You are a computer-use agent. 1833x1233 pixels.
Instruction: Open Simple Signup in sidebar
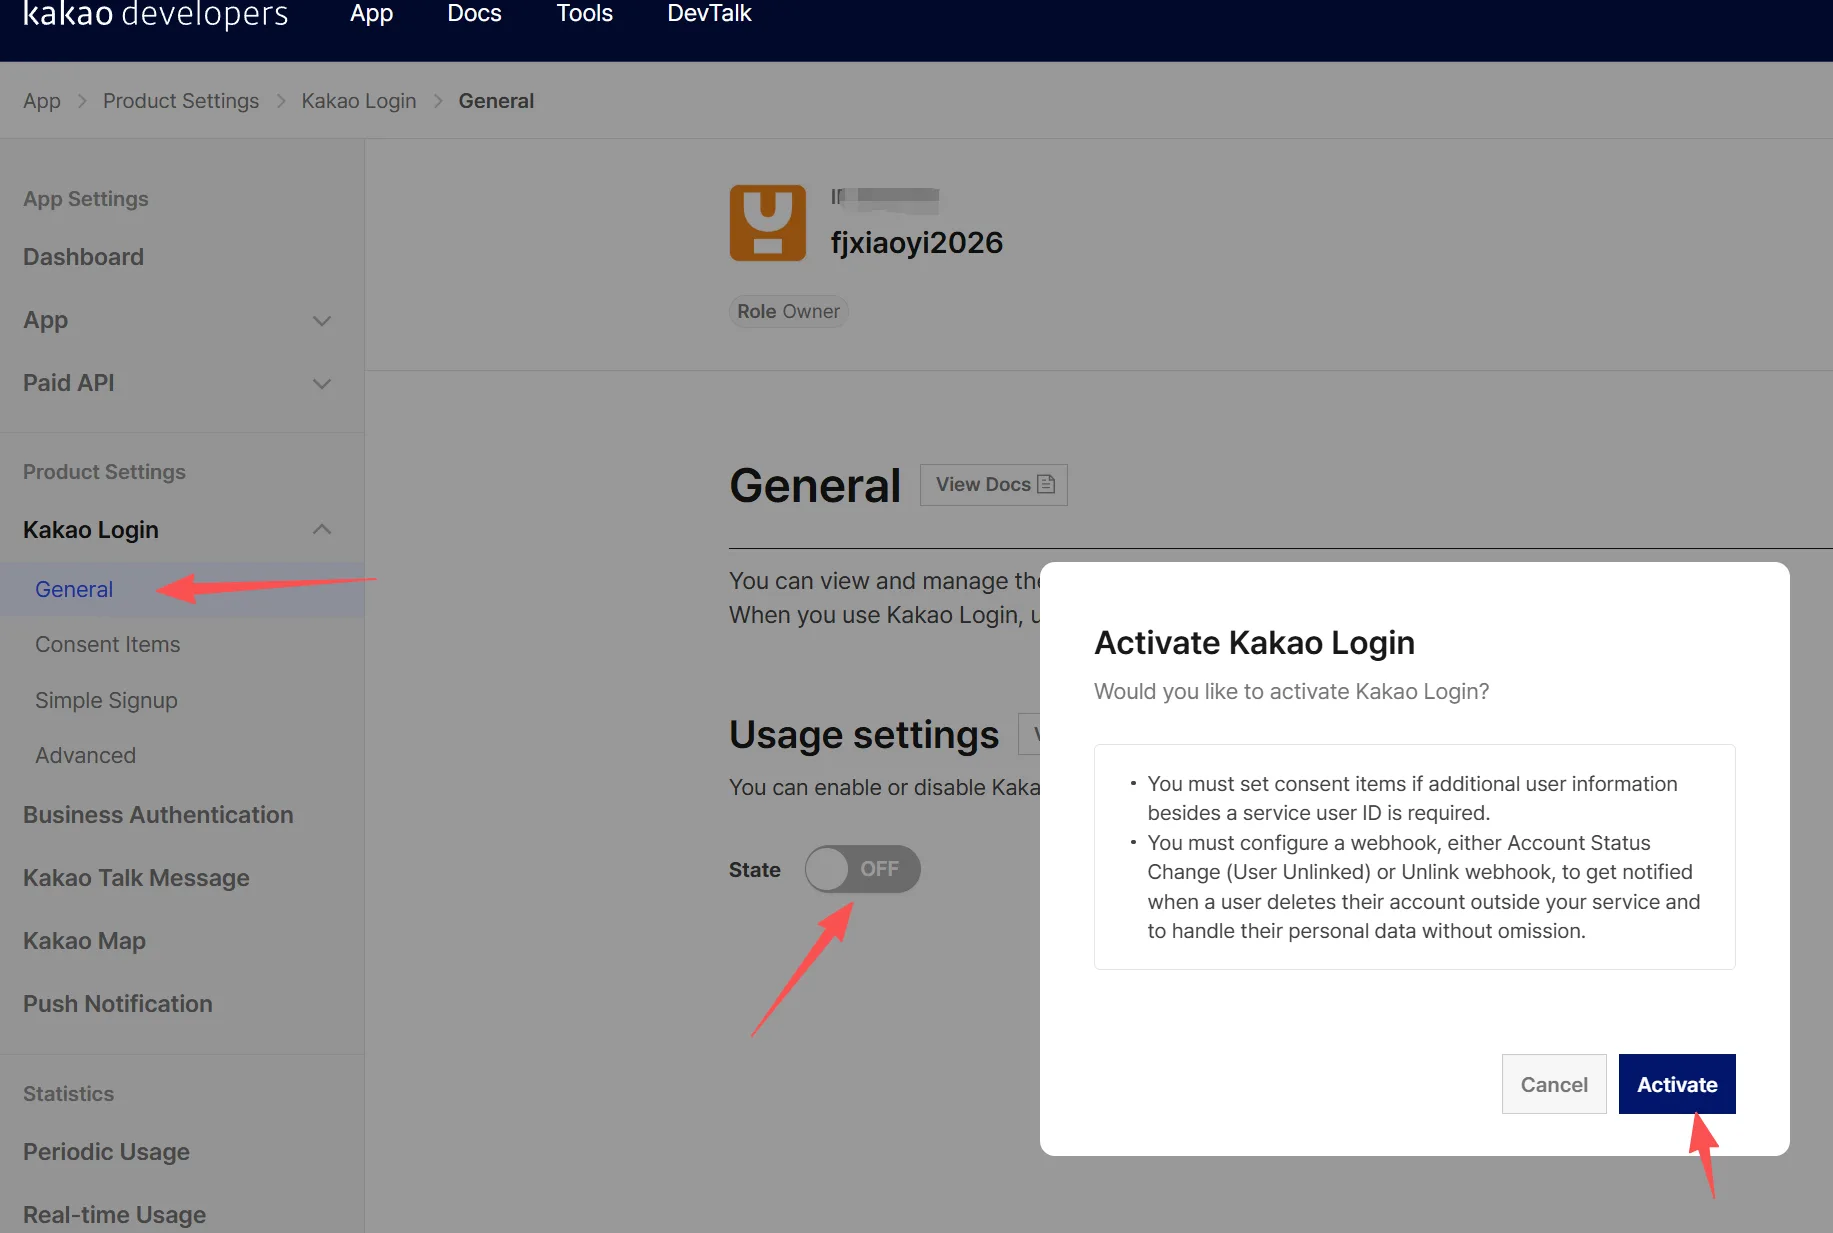106,700
